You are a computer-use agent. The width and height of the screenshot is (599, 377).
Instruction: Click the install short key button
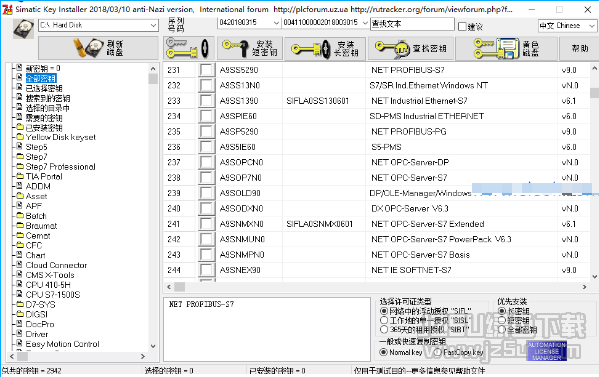[250, 48]
